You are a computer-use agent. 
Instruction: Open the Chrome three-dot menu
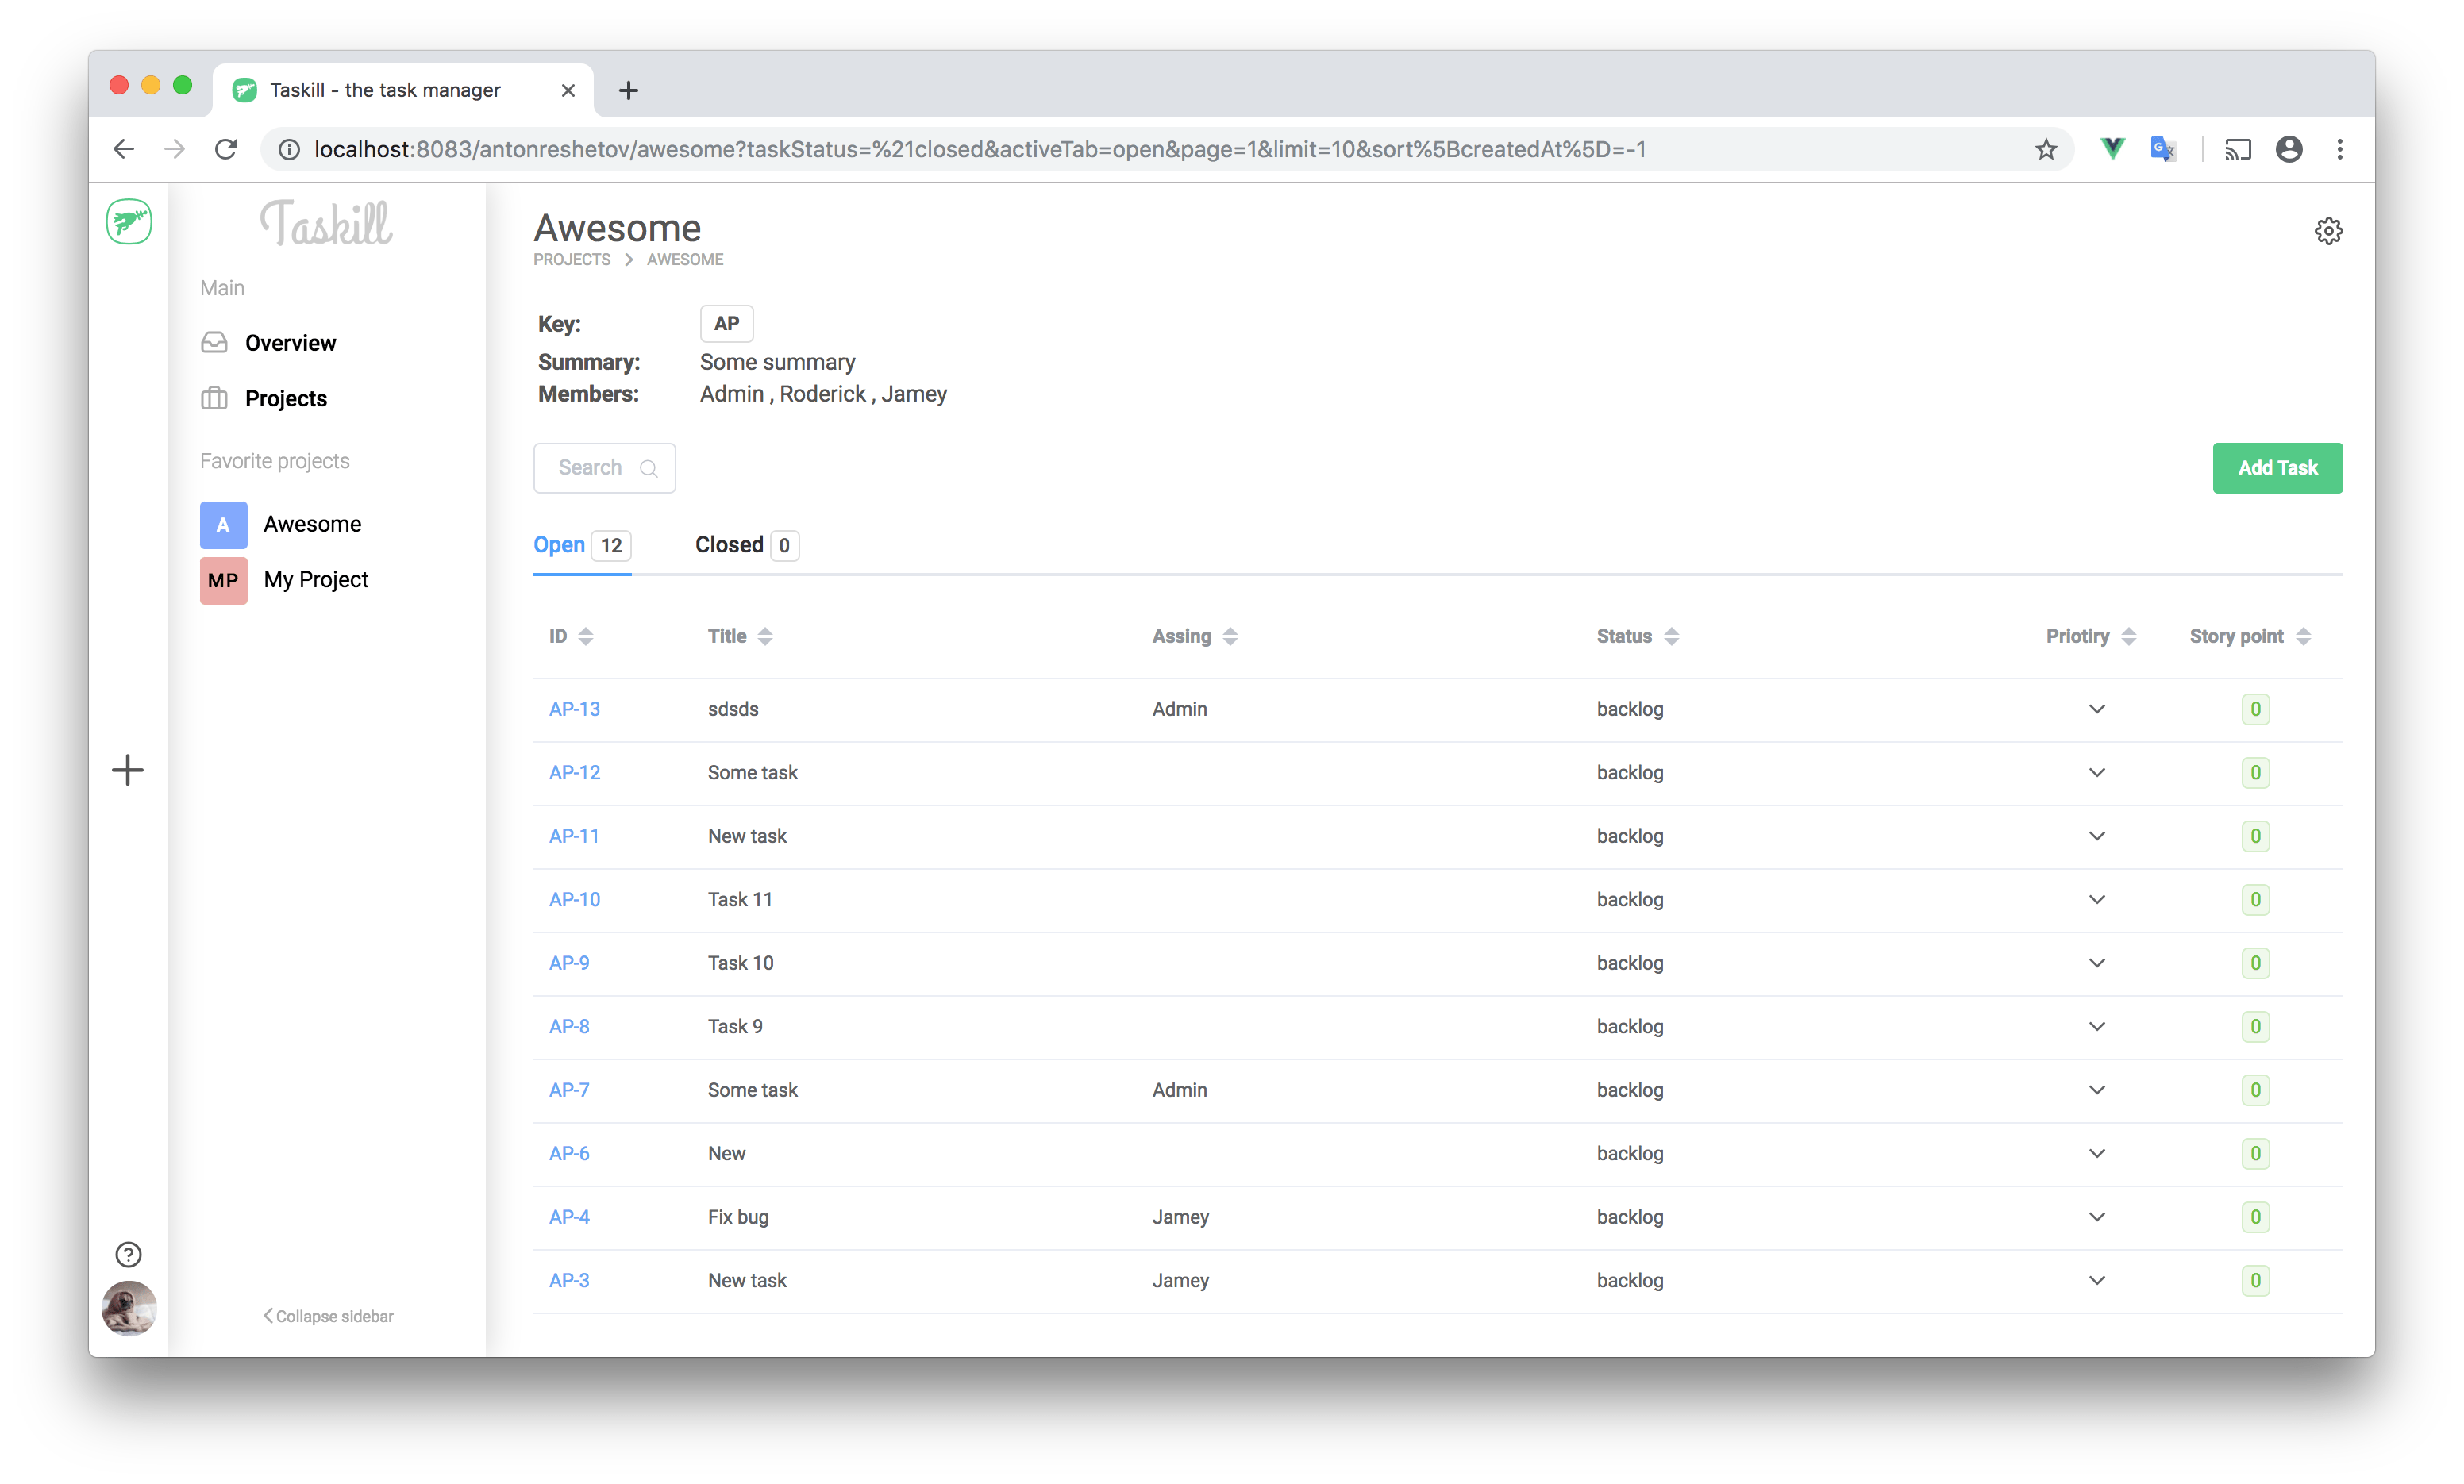tap(2340, 149)
